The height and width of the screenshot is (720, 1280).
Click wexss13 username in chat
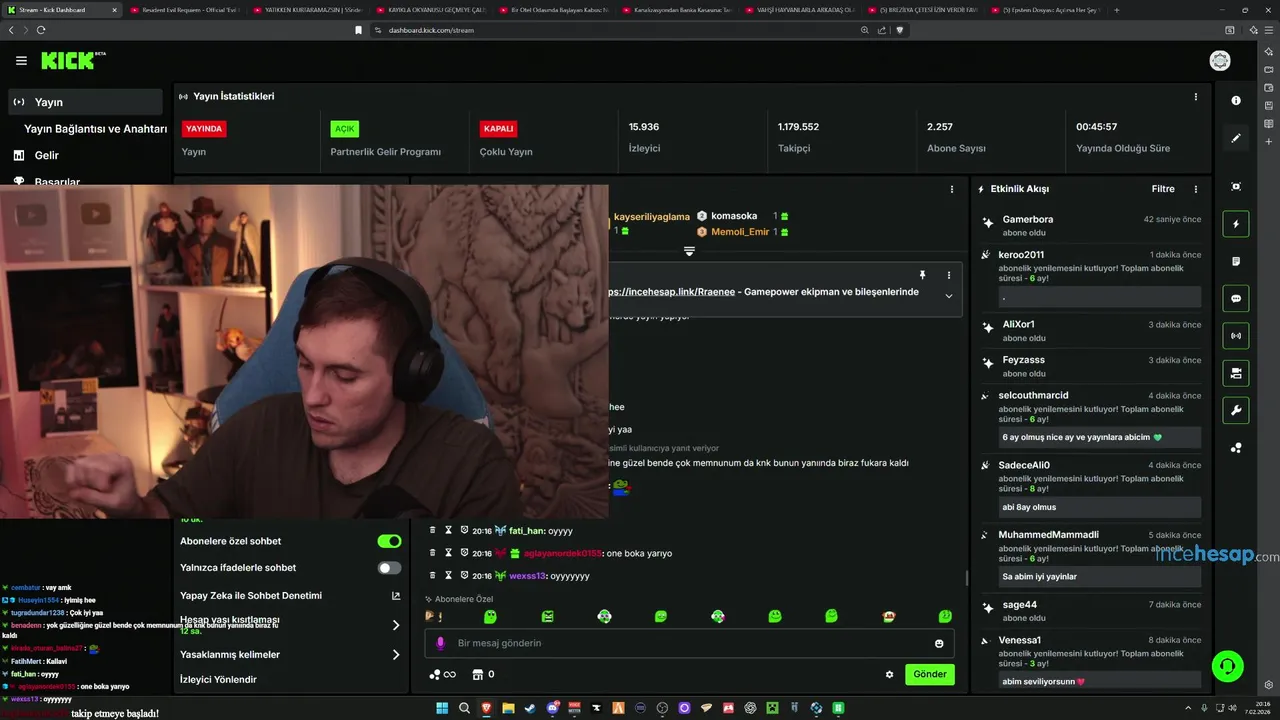click(x=527, y=576)
